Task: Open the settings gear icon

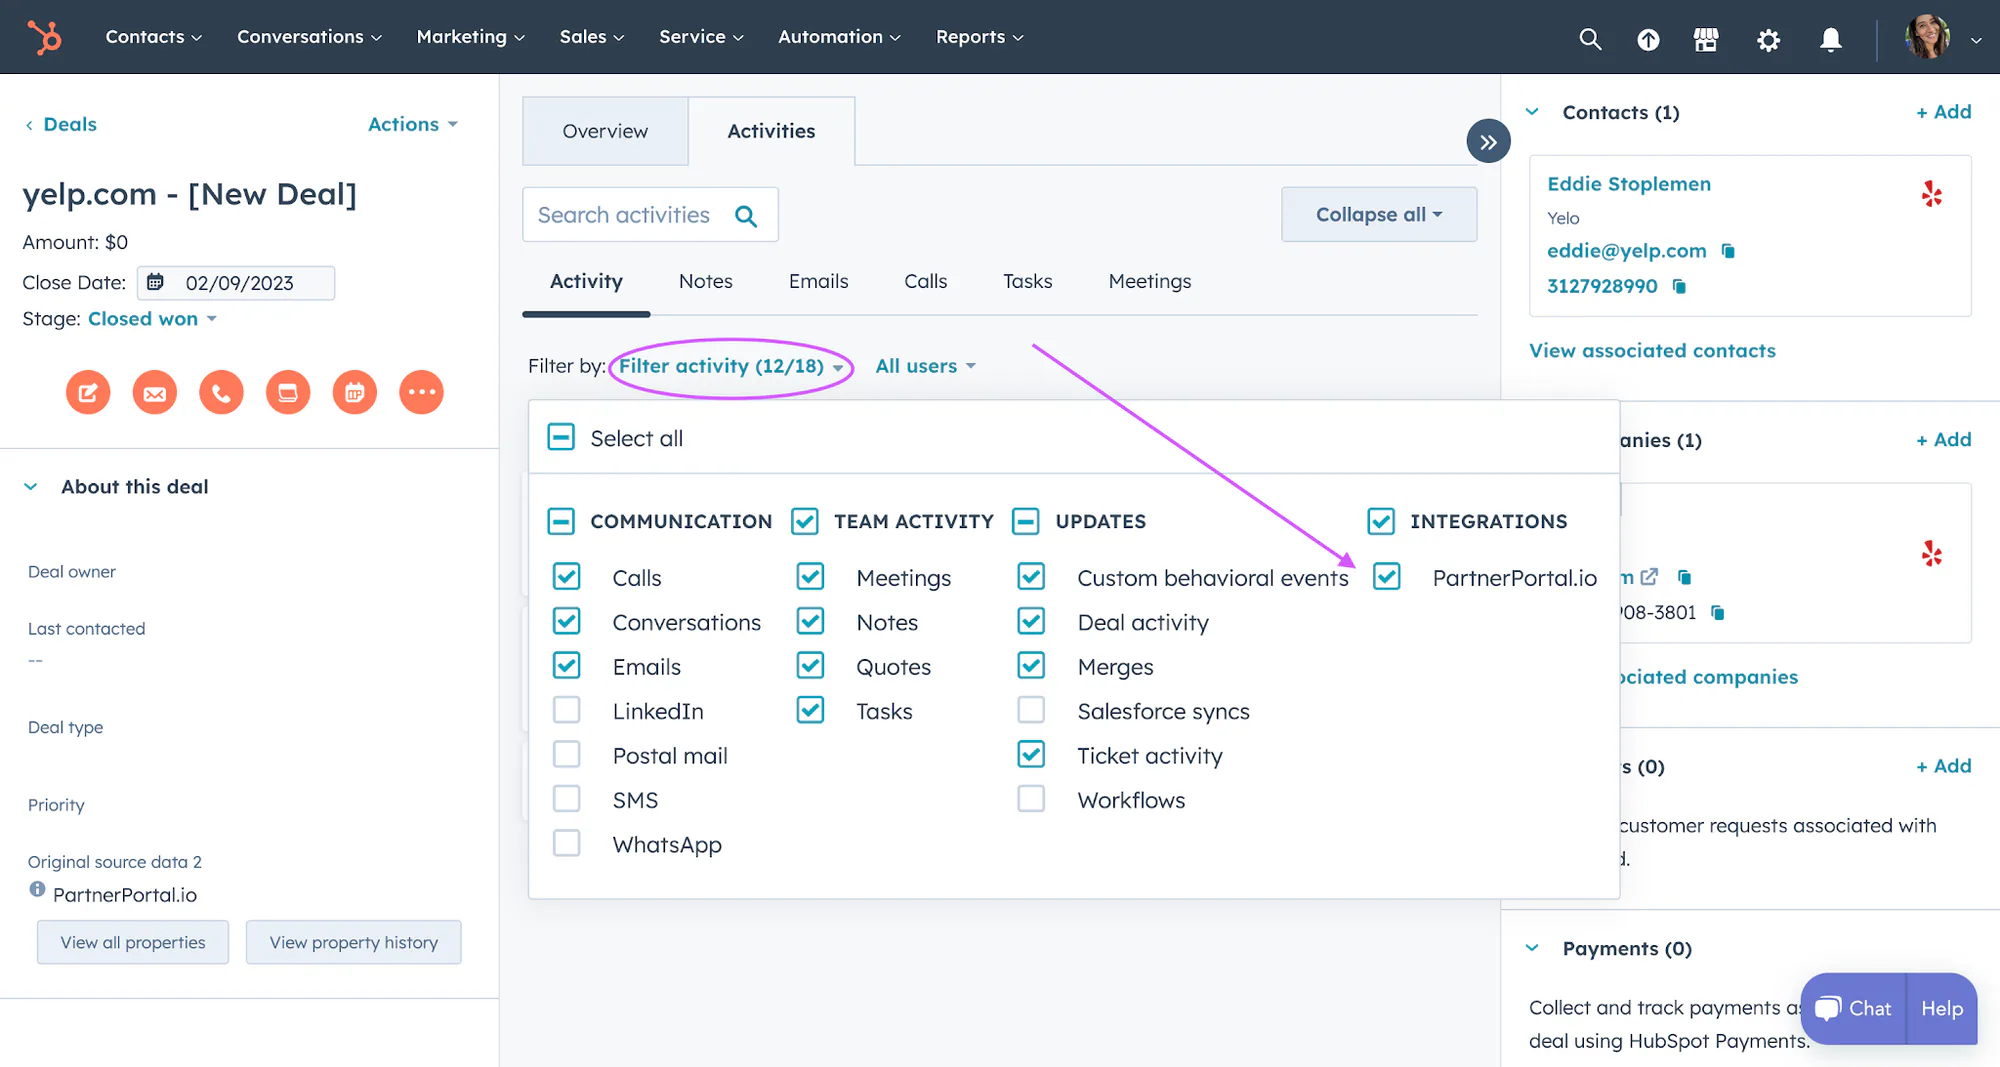Action: [1769, 39]
